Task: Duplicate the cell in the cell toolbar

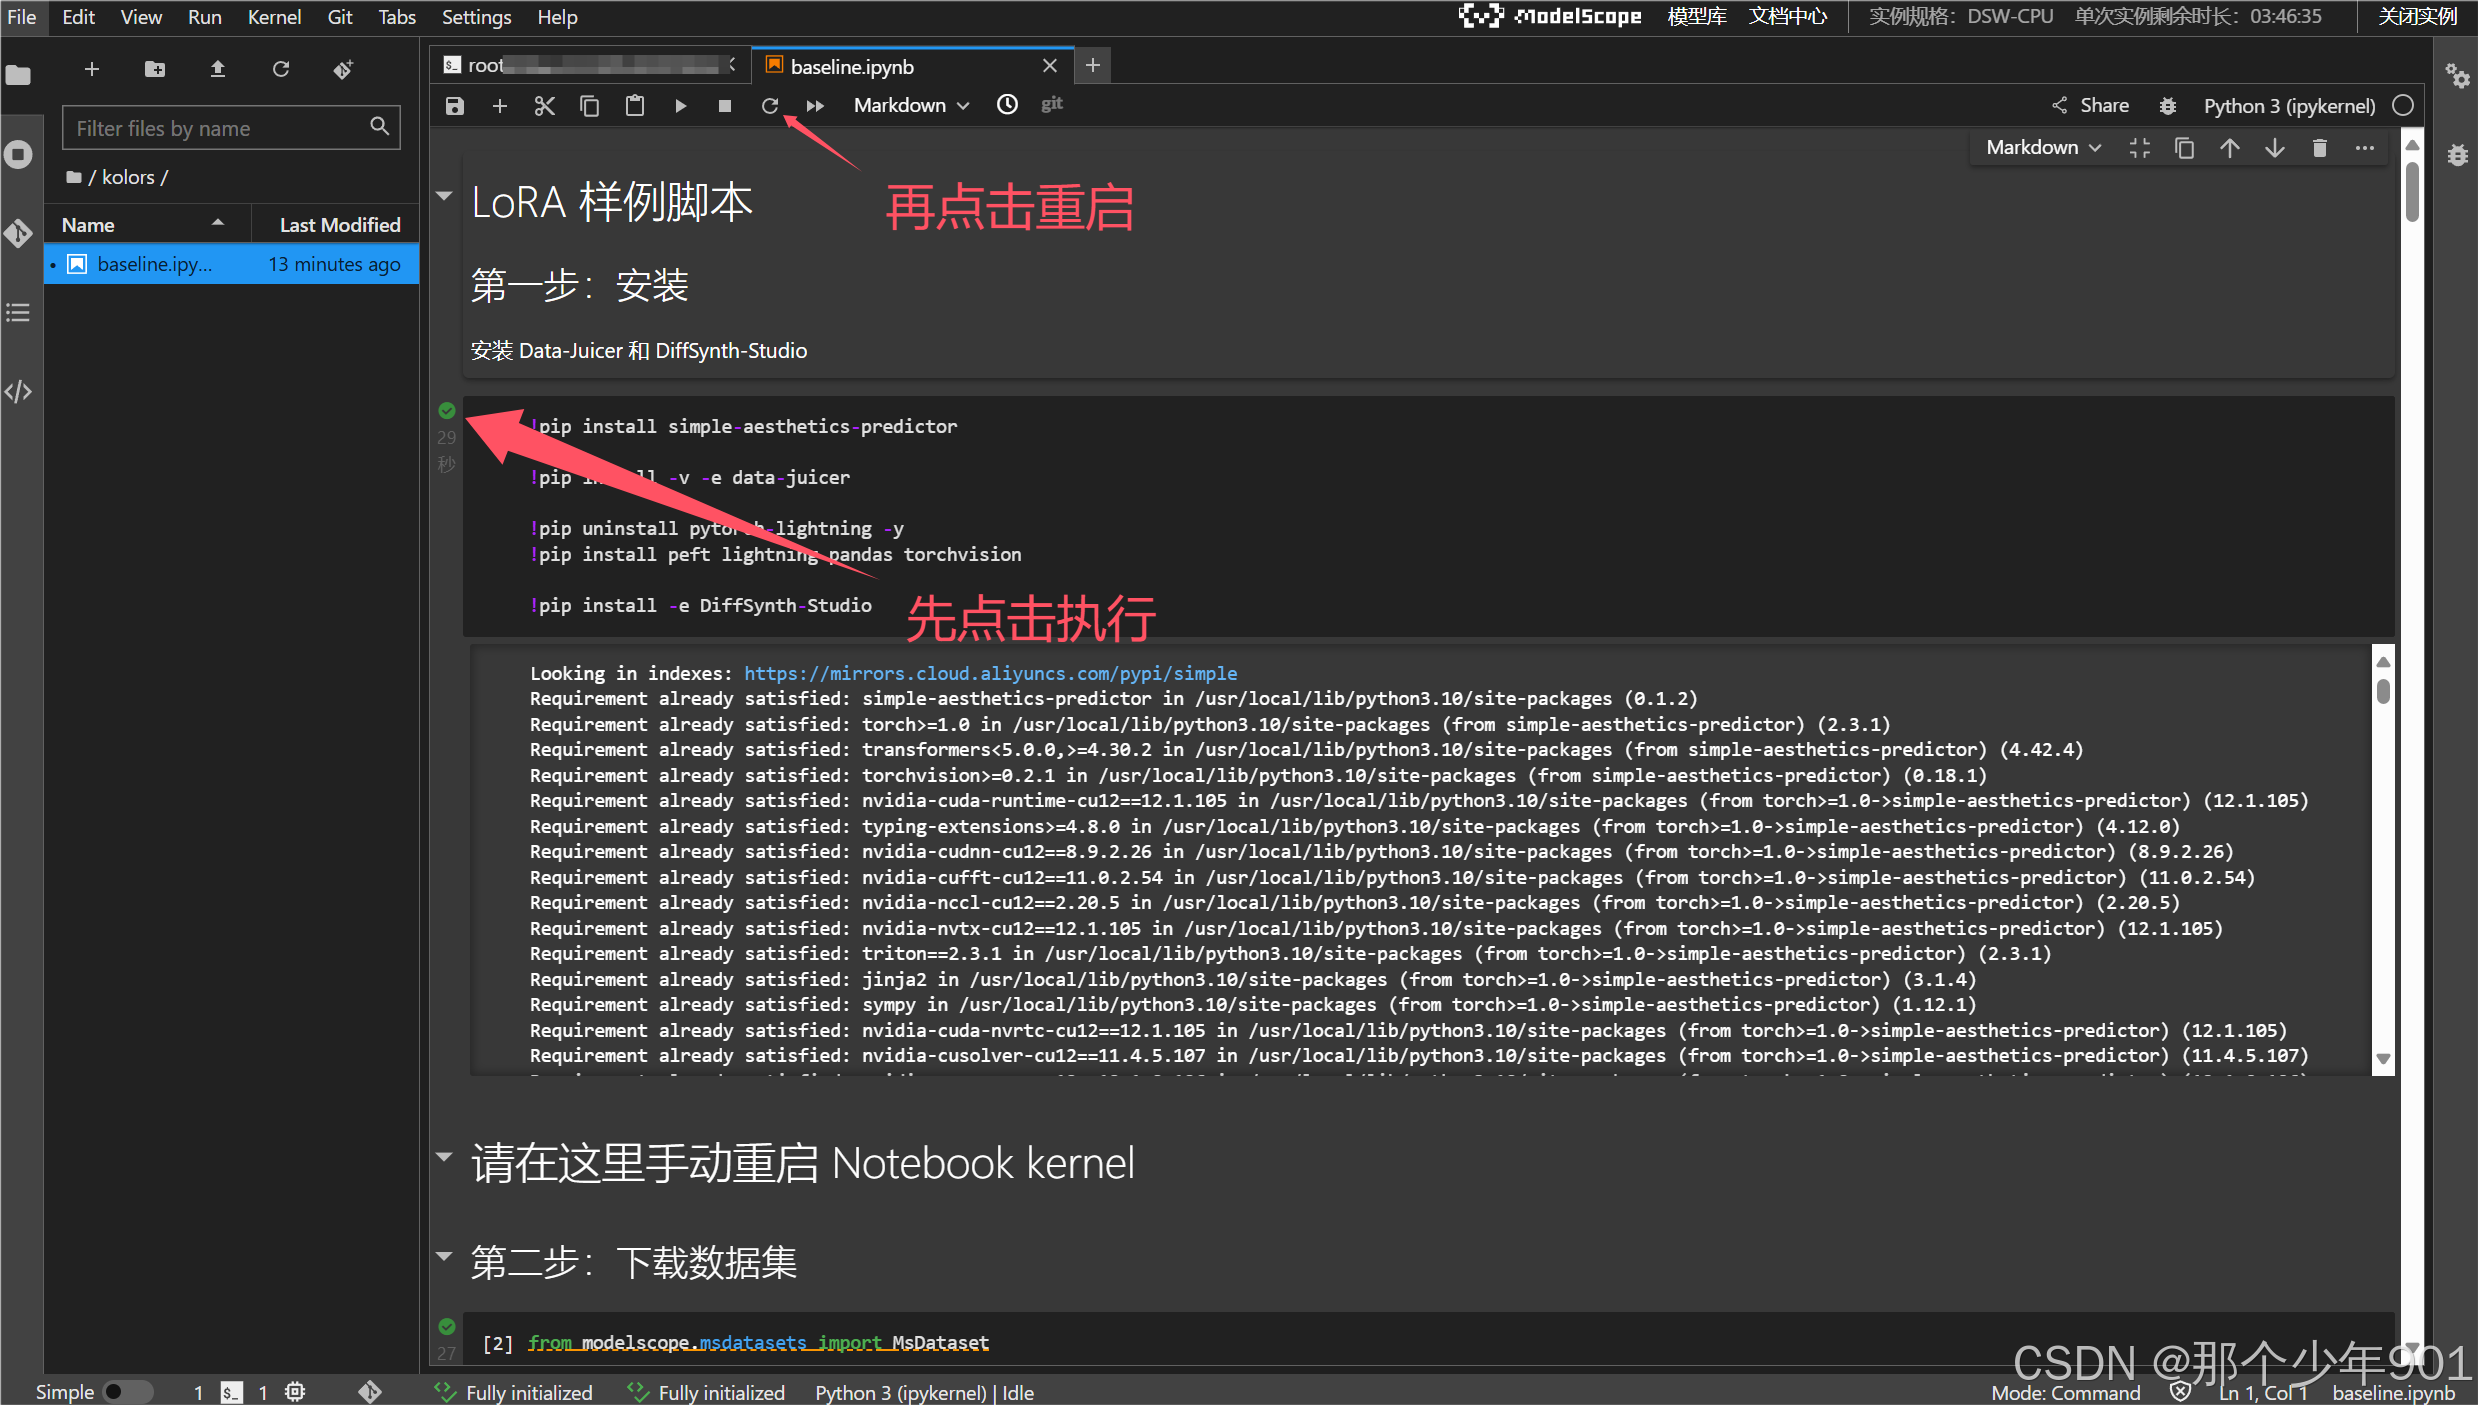Action: click(2185, 148)
